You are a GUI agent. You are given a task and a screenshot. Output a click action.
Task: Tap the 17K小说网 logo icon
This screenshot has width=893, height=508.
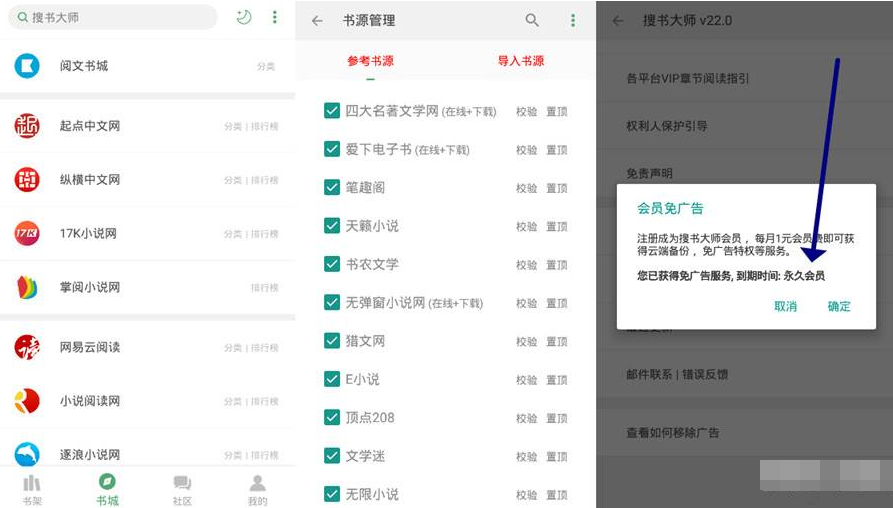(x=27, y=233)
